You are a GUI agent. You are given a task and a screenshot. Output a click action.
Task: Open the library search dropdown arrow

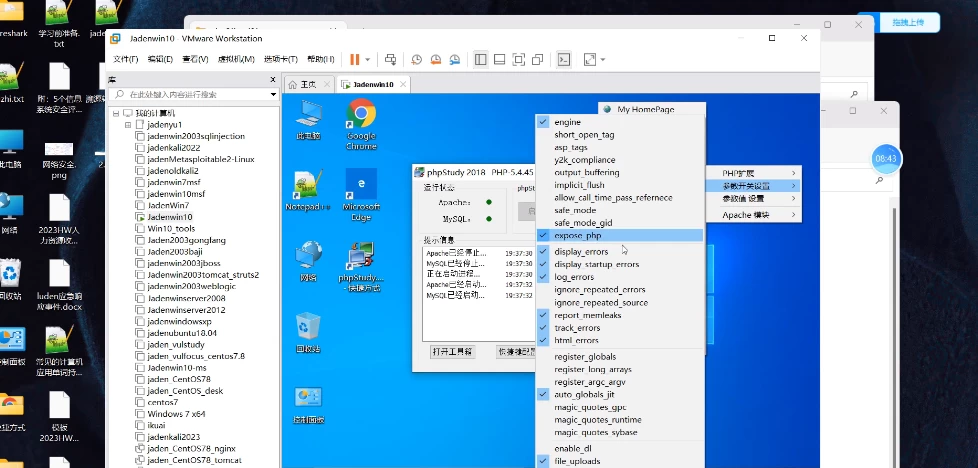pyautogui.click(x=274, y=94)
